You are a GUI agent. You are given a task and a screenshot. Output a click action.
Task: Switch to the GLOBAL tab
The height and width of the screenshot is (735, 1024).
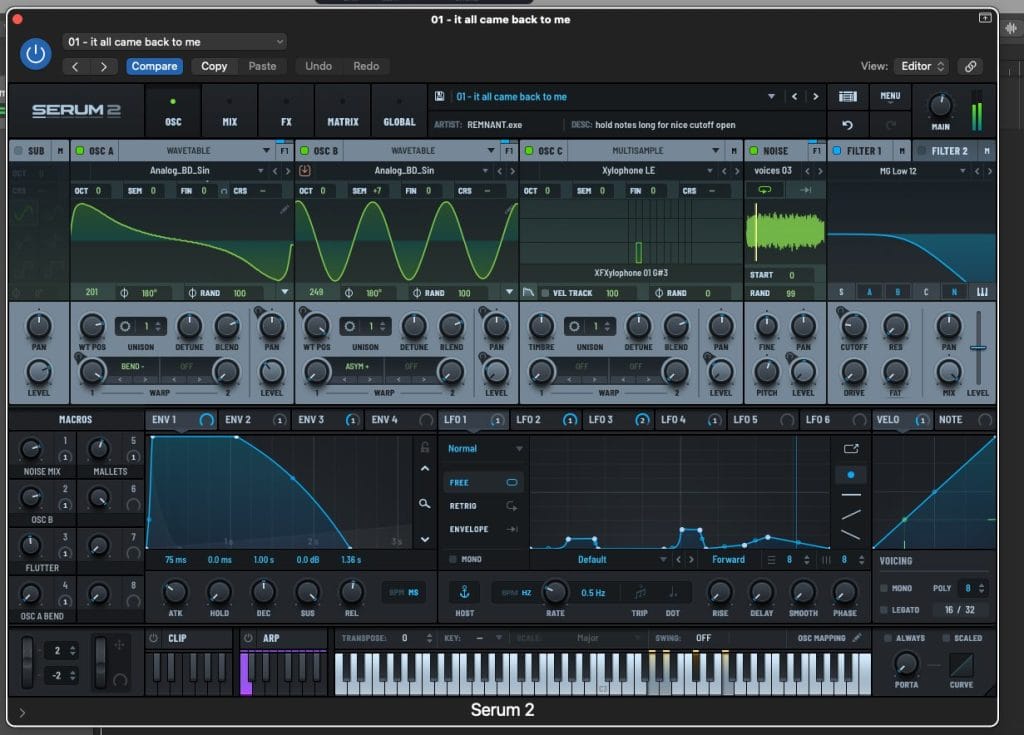[399, 110]
